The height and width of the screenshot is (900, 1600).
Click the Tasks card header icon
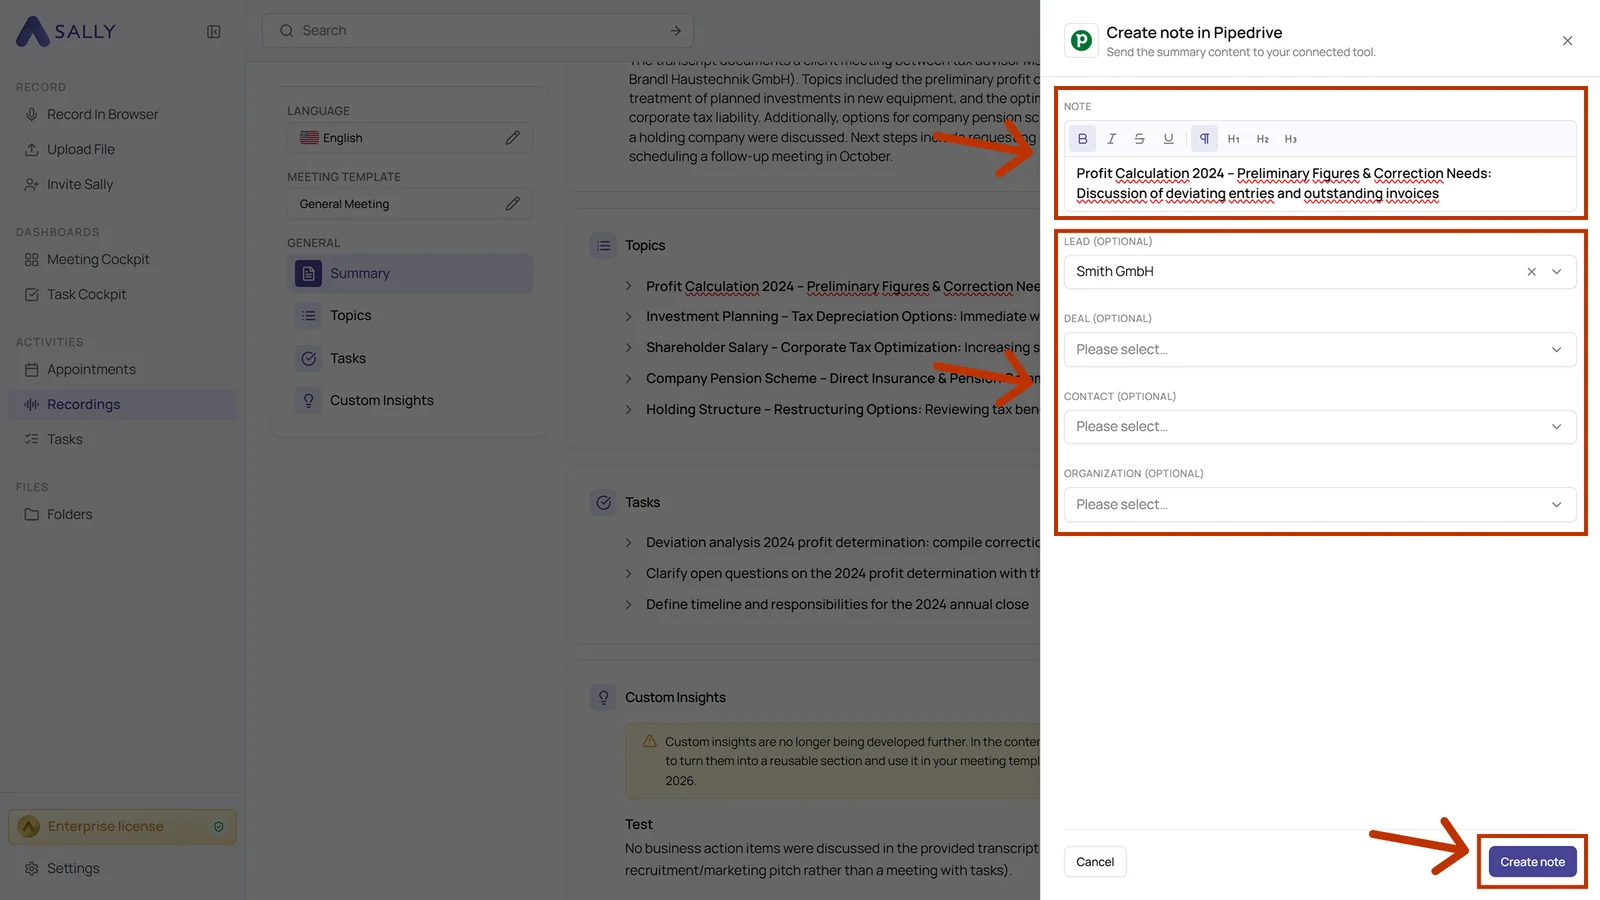[603, 503]
